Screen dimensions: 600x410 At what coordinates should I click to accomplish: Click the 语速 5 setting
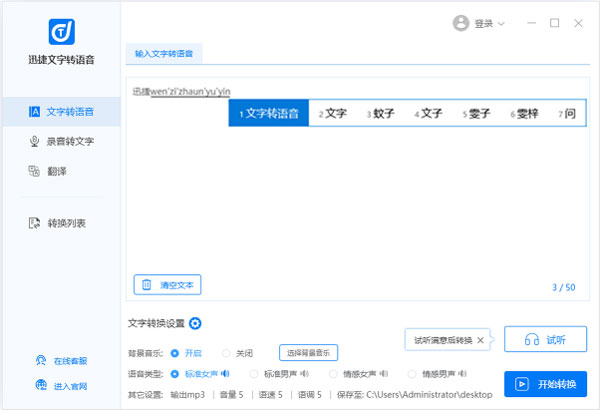pyautogui.click(x=271, y=395)
